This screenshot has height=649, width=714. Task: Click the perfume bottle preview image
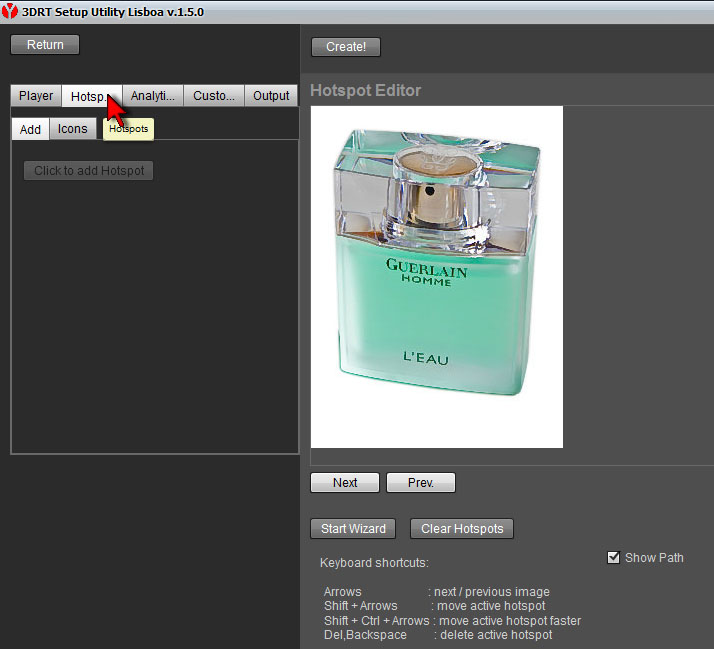(437, 277)
